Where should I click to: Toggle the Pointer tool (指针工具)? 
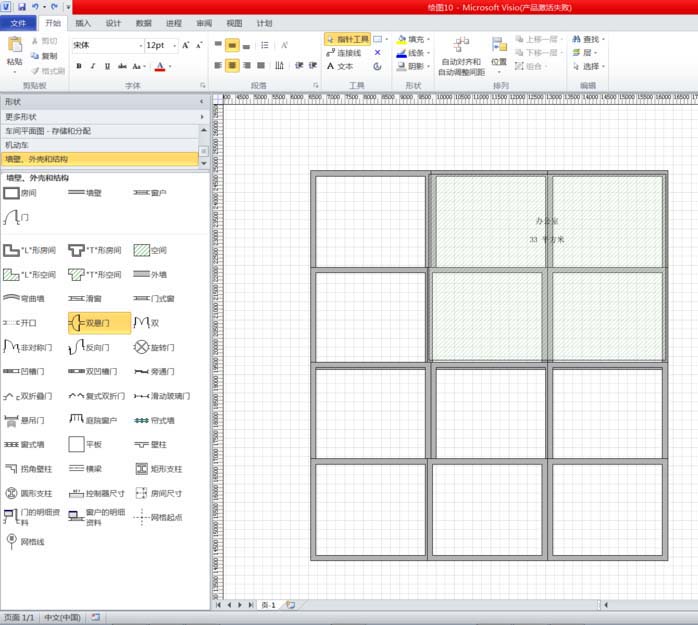(348, 40)
